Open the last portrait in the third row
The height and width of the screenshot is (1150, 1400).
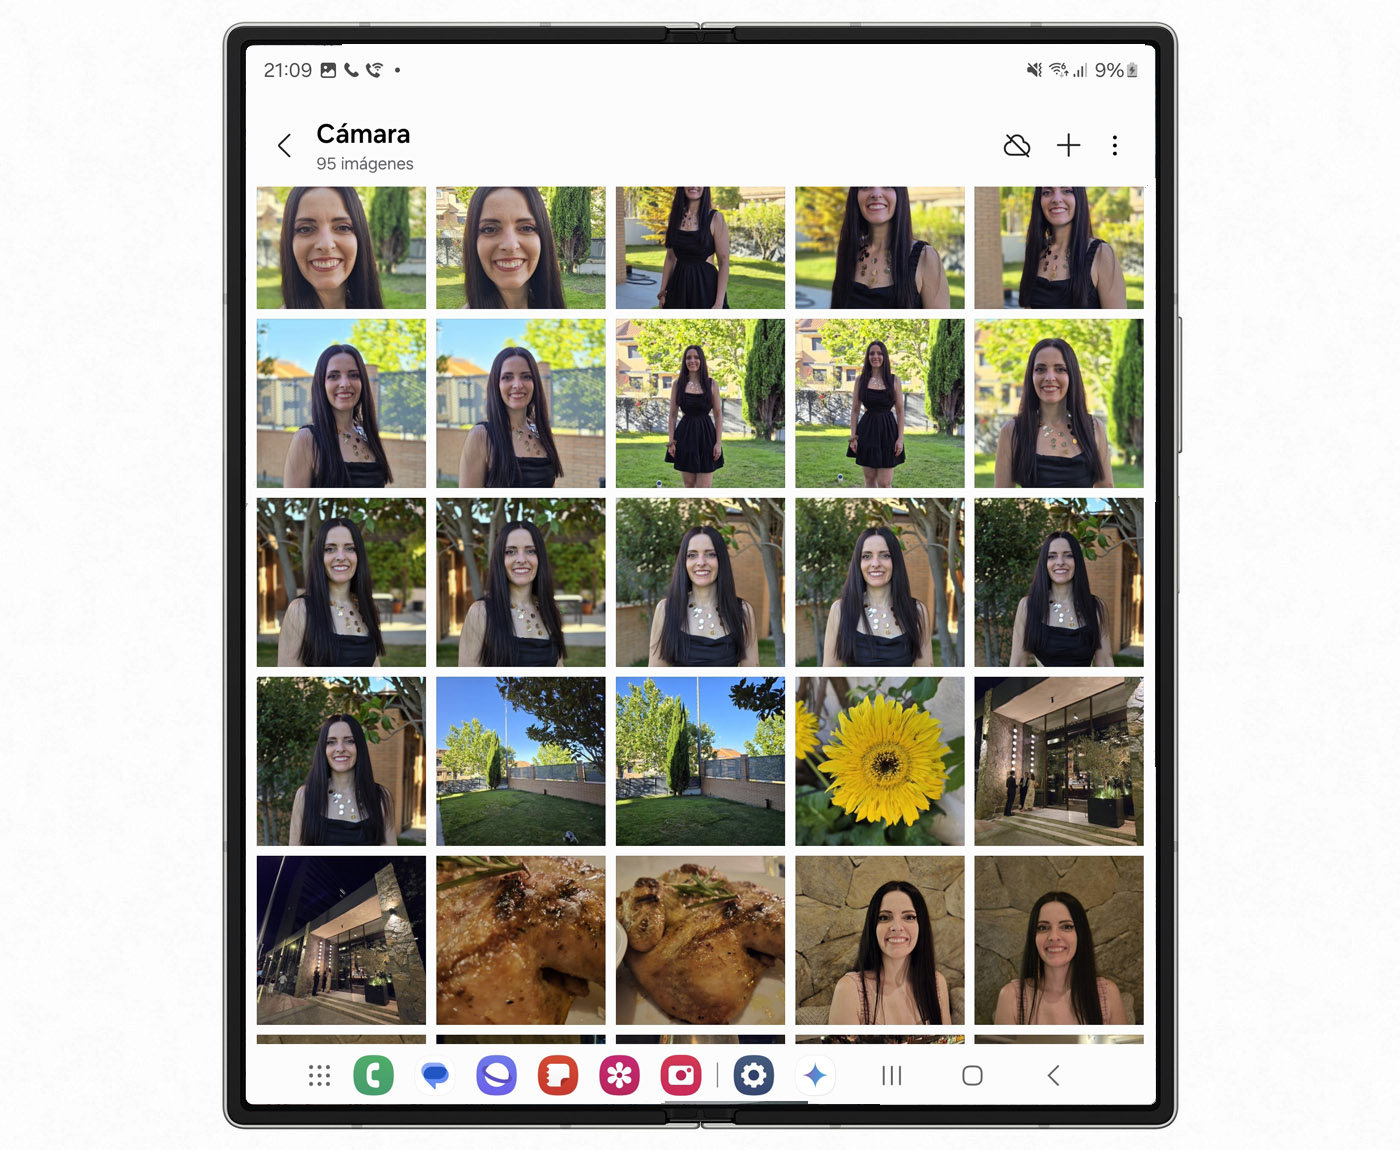click(x=1059, y=582)
